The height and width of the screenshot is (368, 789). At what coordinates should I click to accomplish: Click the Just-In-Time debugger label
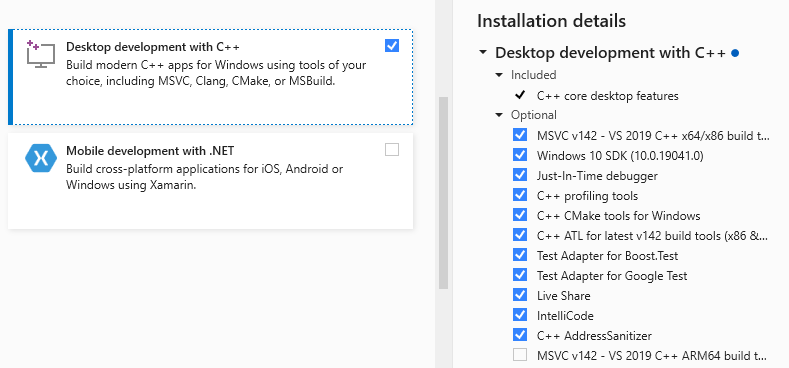[597, 176]
